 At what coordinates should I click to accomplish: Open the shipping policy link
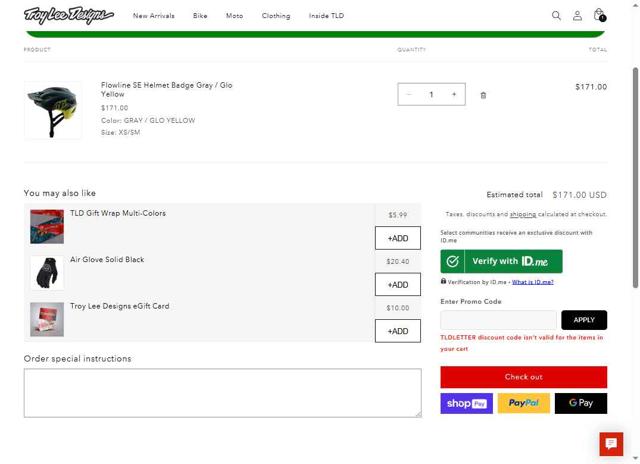click(x=522, y=214)
